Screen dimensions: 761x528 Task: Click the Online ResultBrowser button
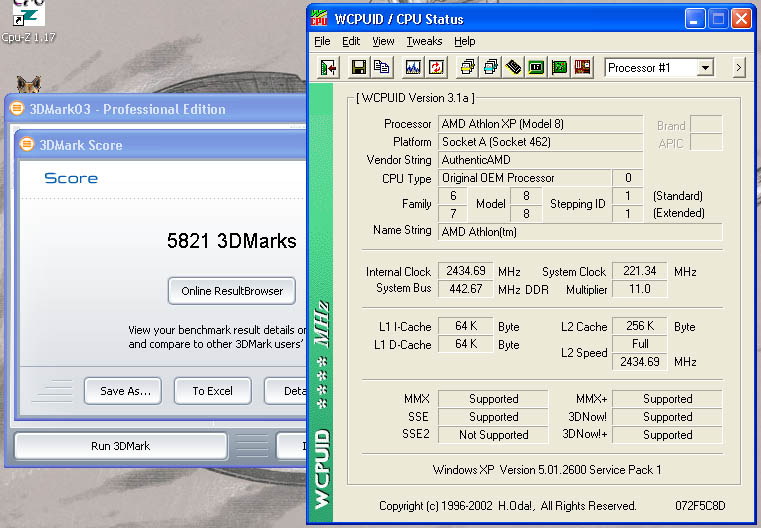[x=232, y=291]
